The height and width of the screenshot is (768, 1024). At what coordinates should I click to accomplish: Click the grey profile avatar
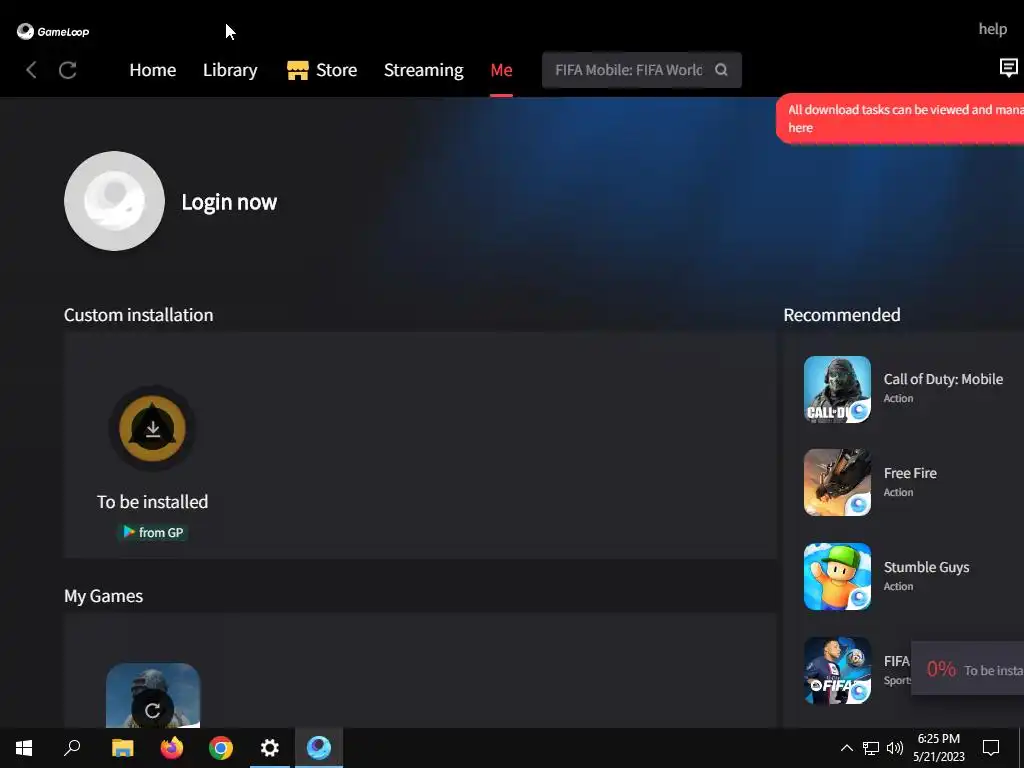(x=114, y=201)
